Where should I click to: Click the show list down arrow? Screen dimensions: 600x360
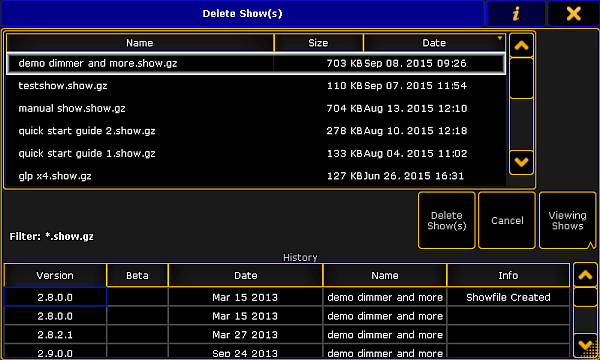(x=521, y=162)
